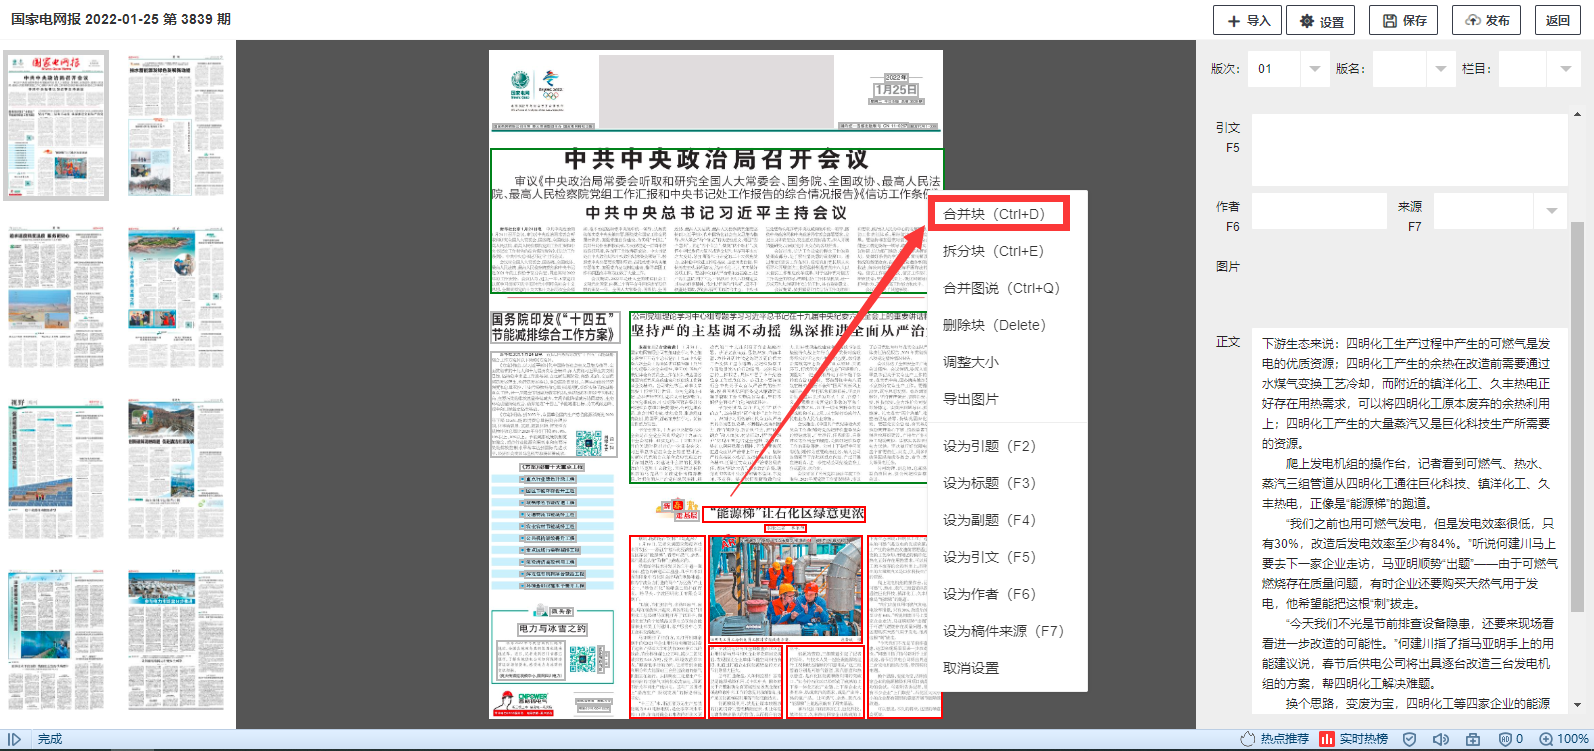The height and width of the screenshot is (751, 1594).
Task: Select the 坚持严的主基调不动摇 headline block
Action: pos(780,330)
